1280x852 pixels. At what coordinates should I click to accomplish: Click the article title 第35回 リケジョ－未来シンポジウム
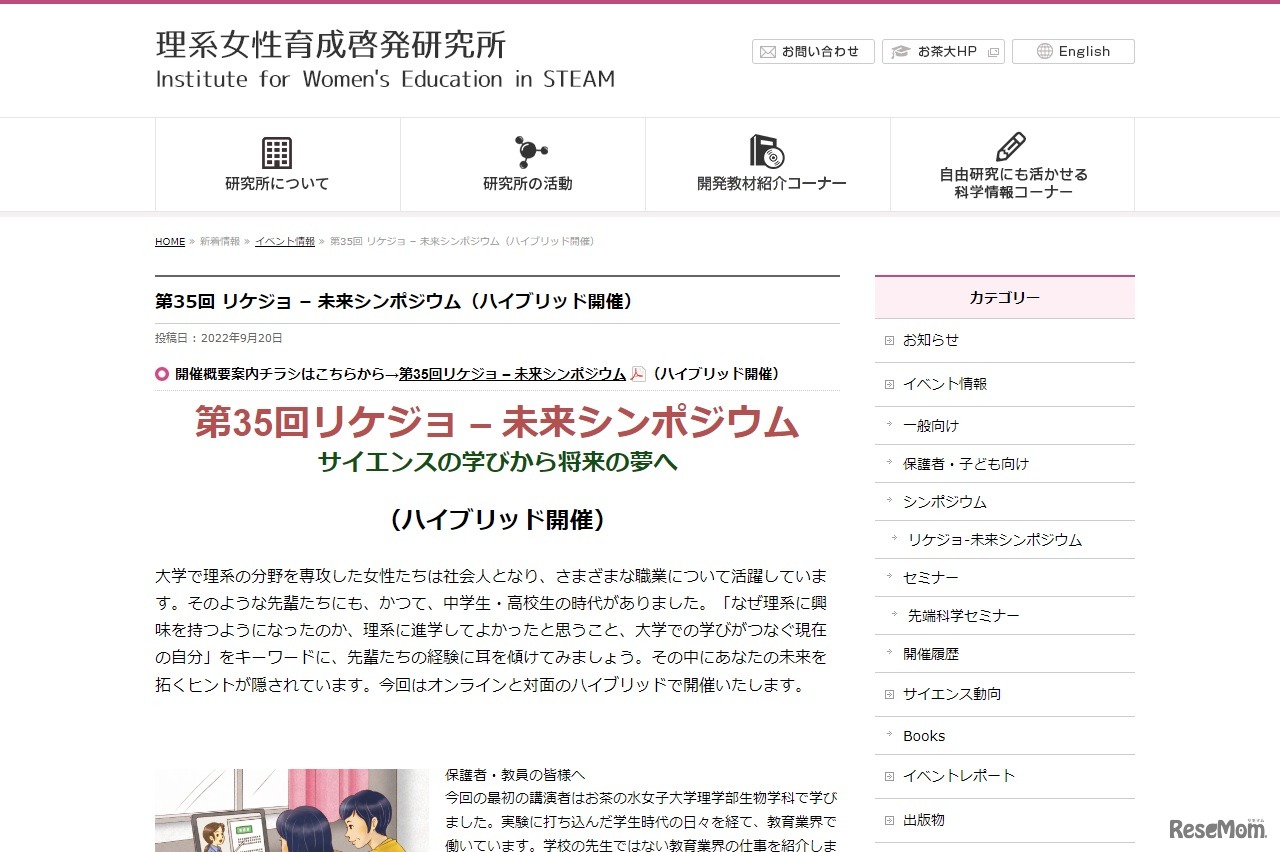pyautogui.click(x=394, y=302)
